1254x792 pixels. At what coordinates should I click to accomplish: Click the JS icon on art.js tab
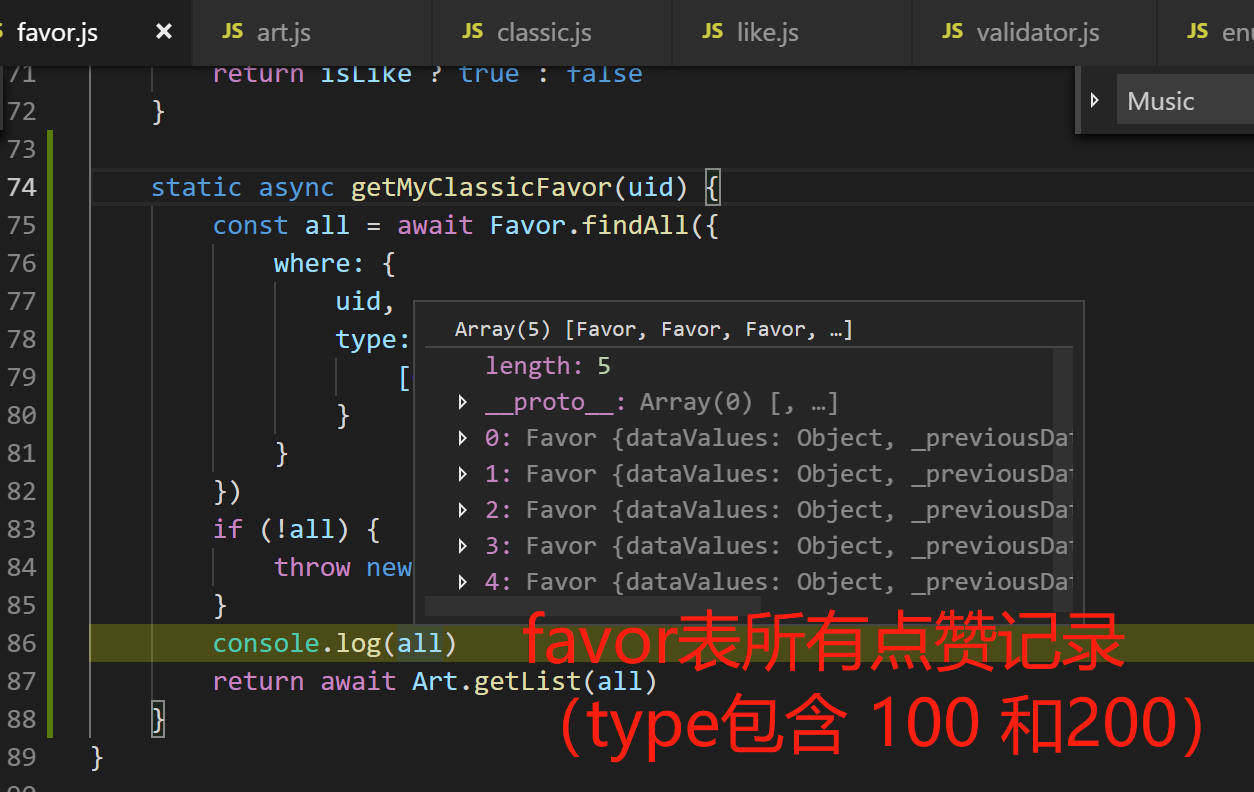pyautogui.click(x=231, y=31)
